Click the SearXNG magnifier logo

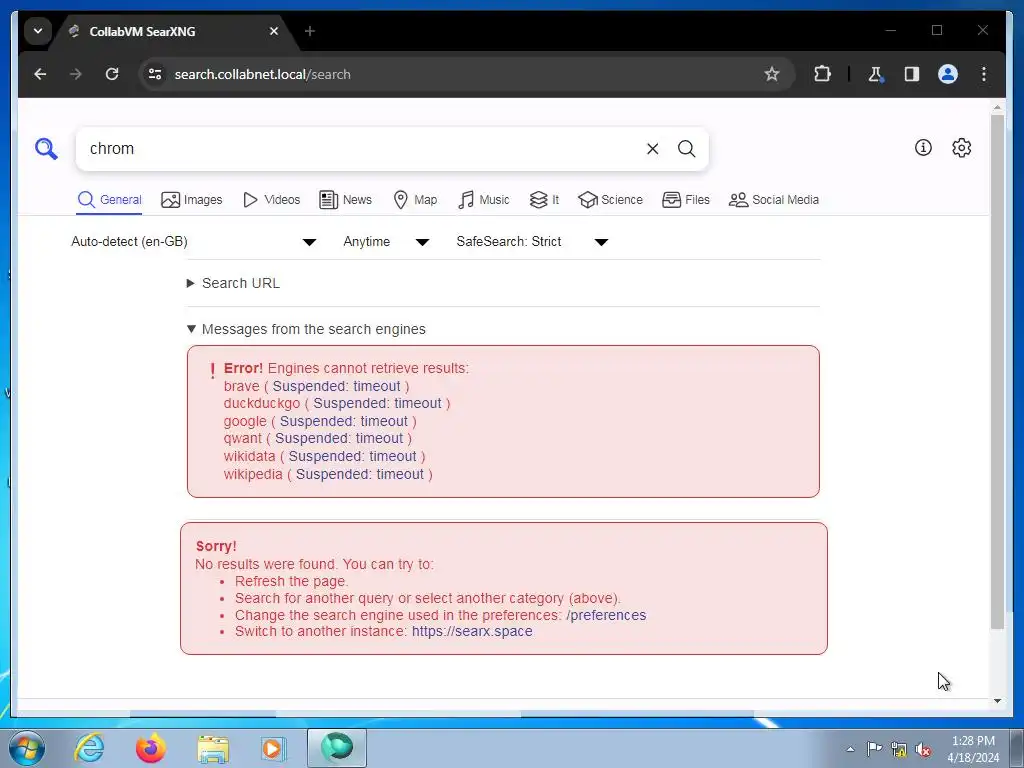46,149
